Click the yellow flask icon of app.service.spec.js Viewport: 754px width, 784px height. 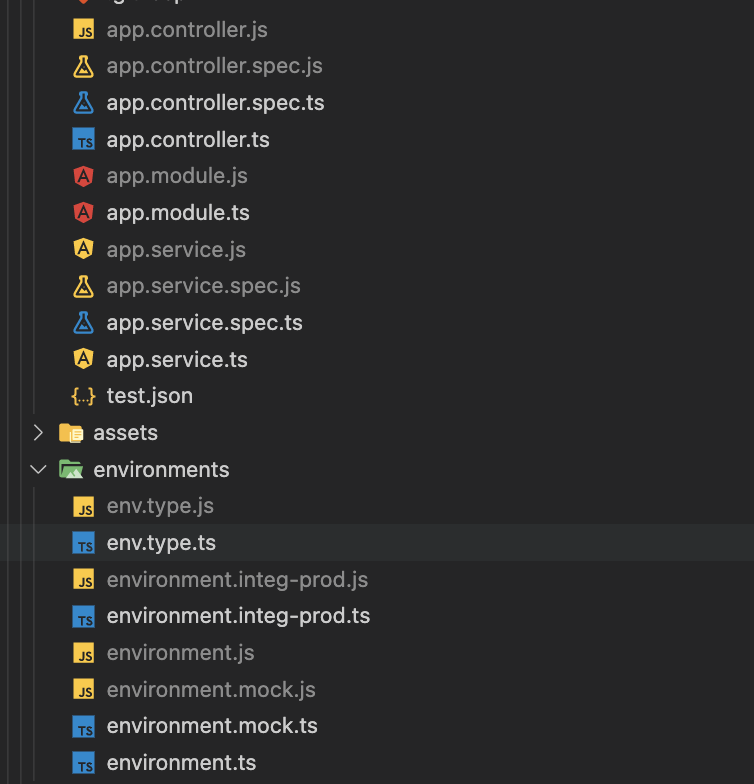pos(84,286)
